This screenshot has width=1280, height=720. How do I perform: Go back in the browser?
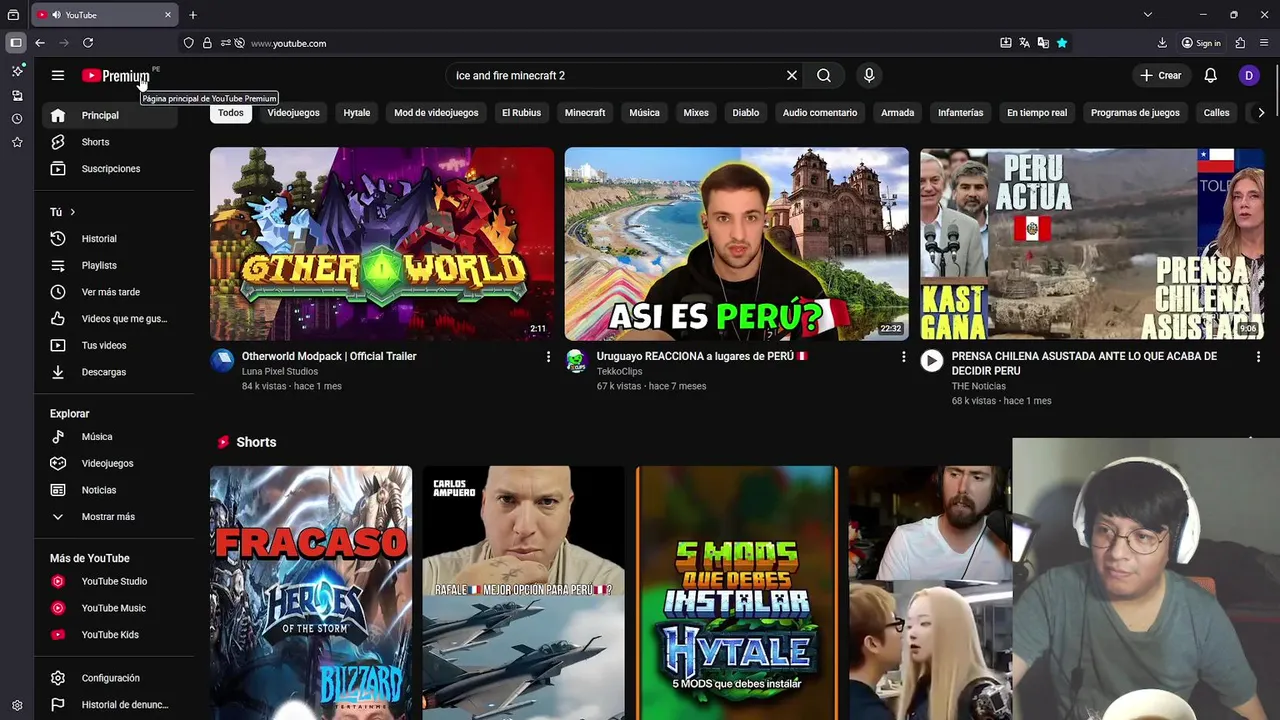click(40, 43)
